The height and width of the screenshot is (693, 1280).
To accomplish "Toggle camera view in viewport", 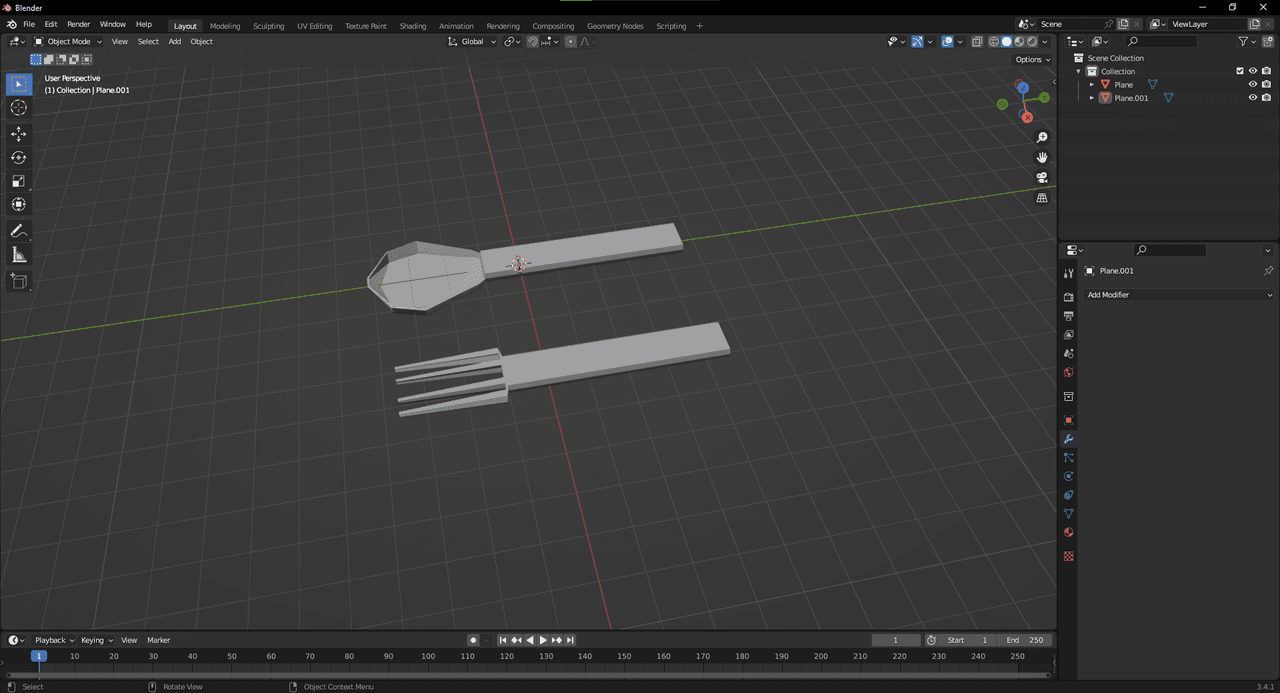I will [1042, 178].
